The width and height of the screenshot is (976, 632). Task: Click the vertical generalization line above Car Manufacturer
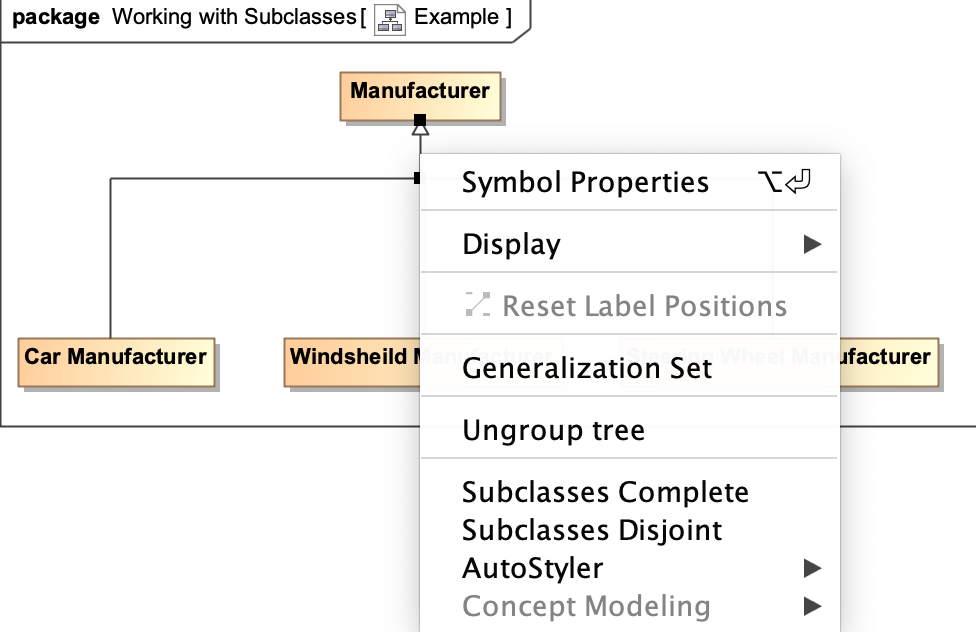[110, 260]
